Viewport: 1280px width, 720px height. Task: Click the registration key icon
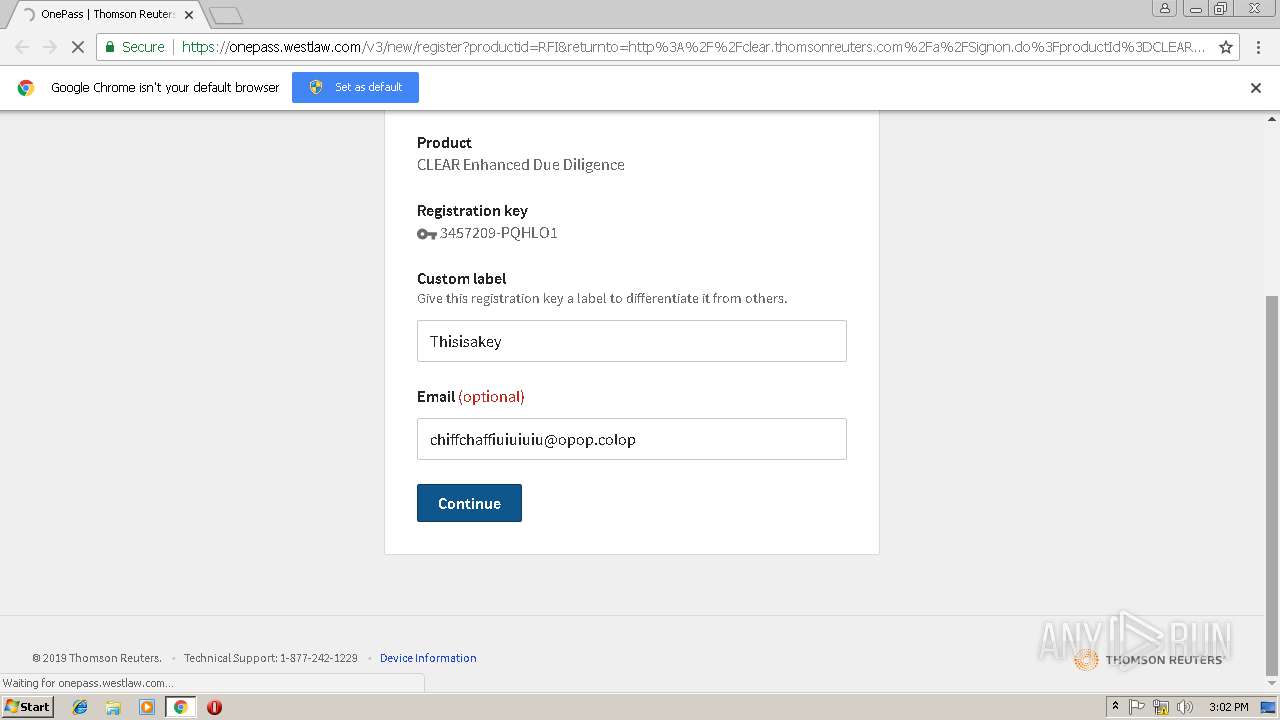[x=426, y=234]
